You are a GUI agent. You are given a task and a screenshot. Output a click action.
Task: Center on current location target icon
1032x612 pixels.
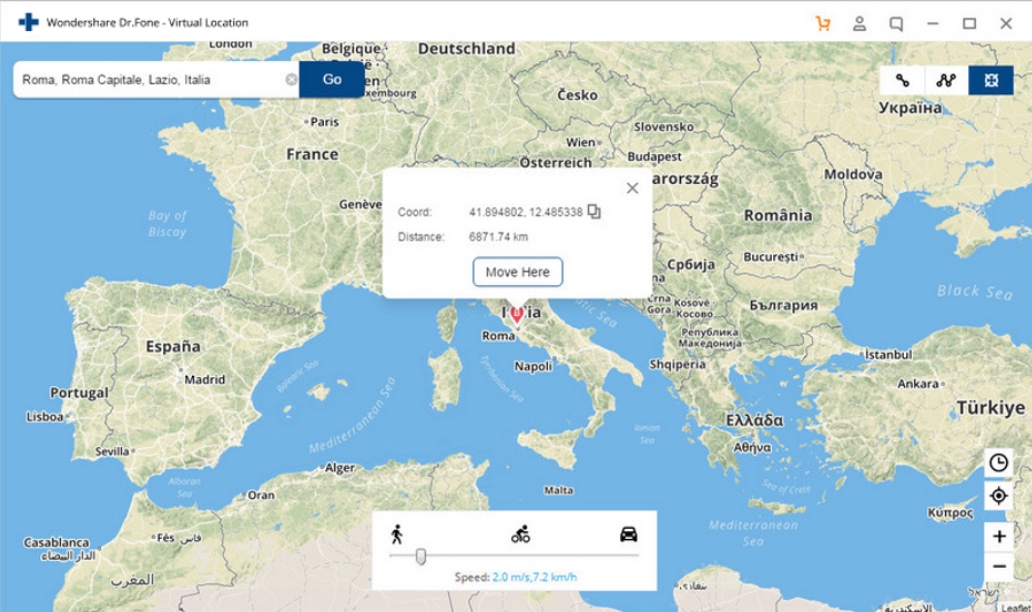998,496
